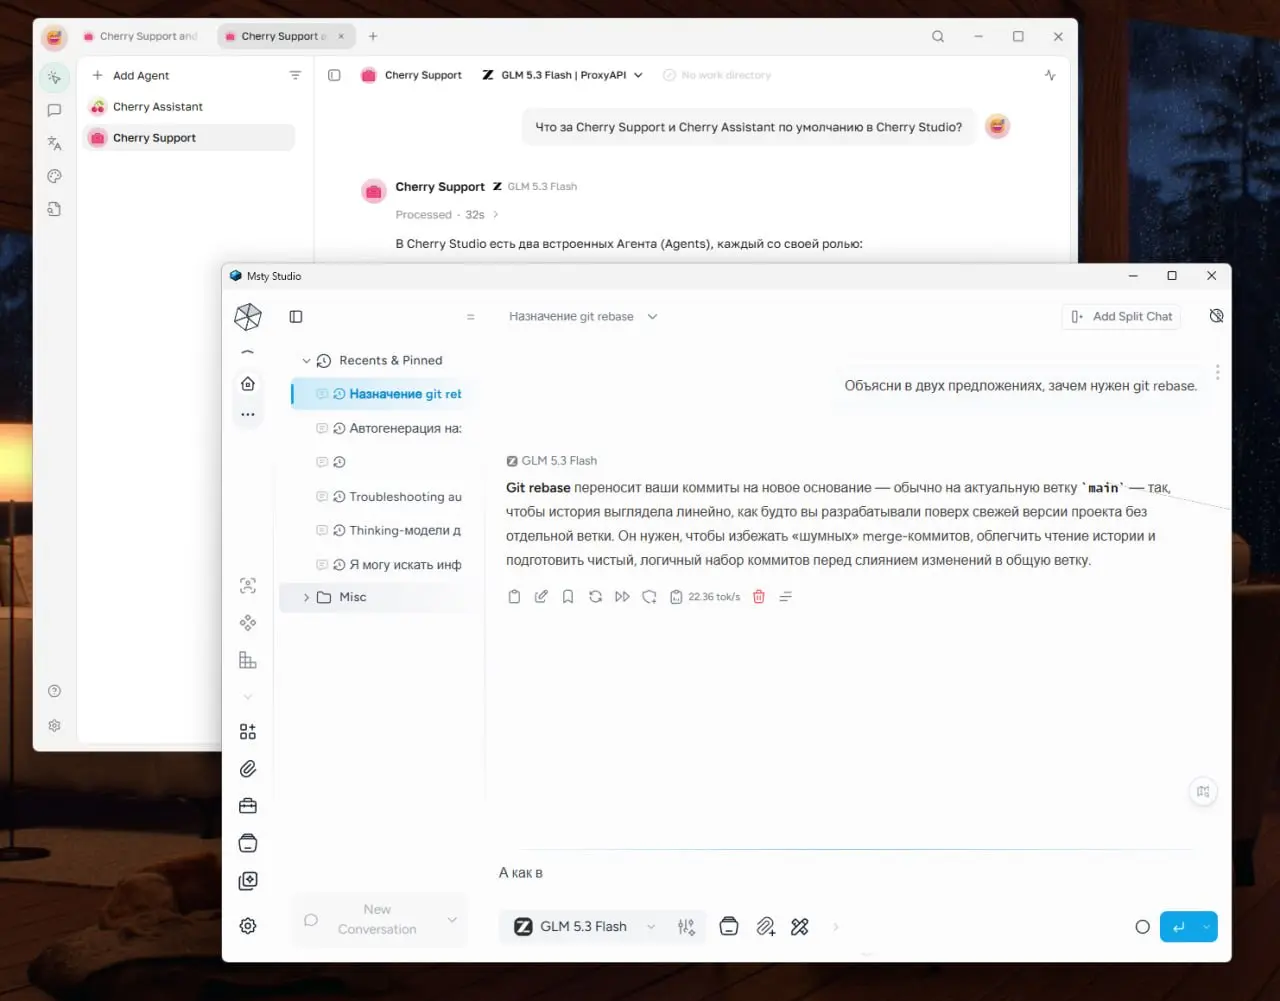Attach a file using the composer paperclip
The width and height of the screenshot is (1280, 1001).
pyautogui.click(x=765, y=927)
